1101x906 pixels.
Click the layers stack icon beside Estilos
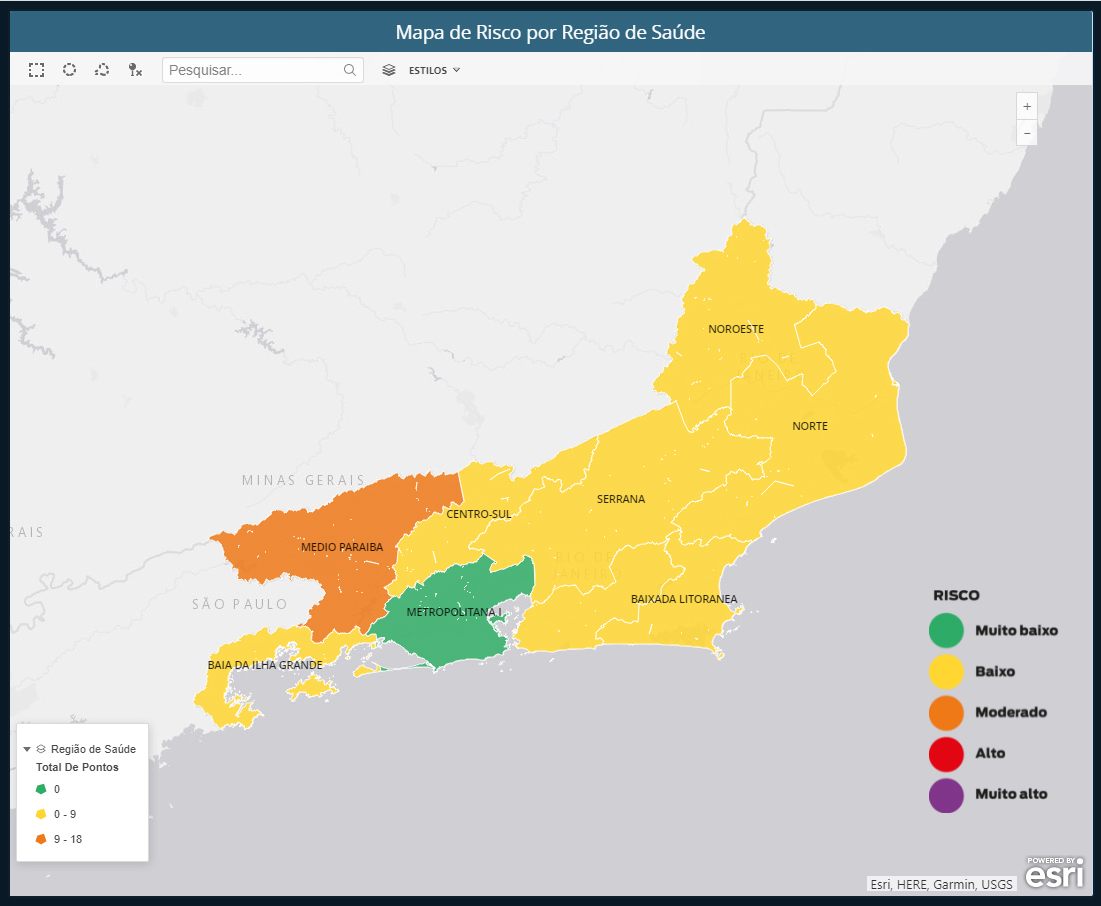pyautogui.click(x=389, y=70)
